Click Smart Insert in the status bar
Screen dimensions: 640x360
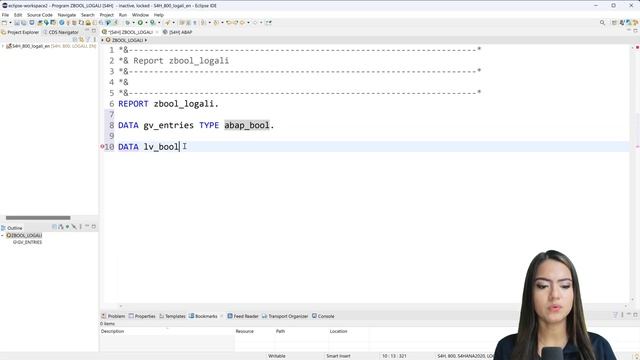[338, 356]
